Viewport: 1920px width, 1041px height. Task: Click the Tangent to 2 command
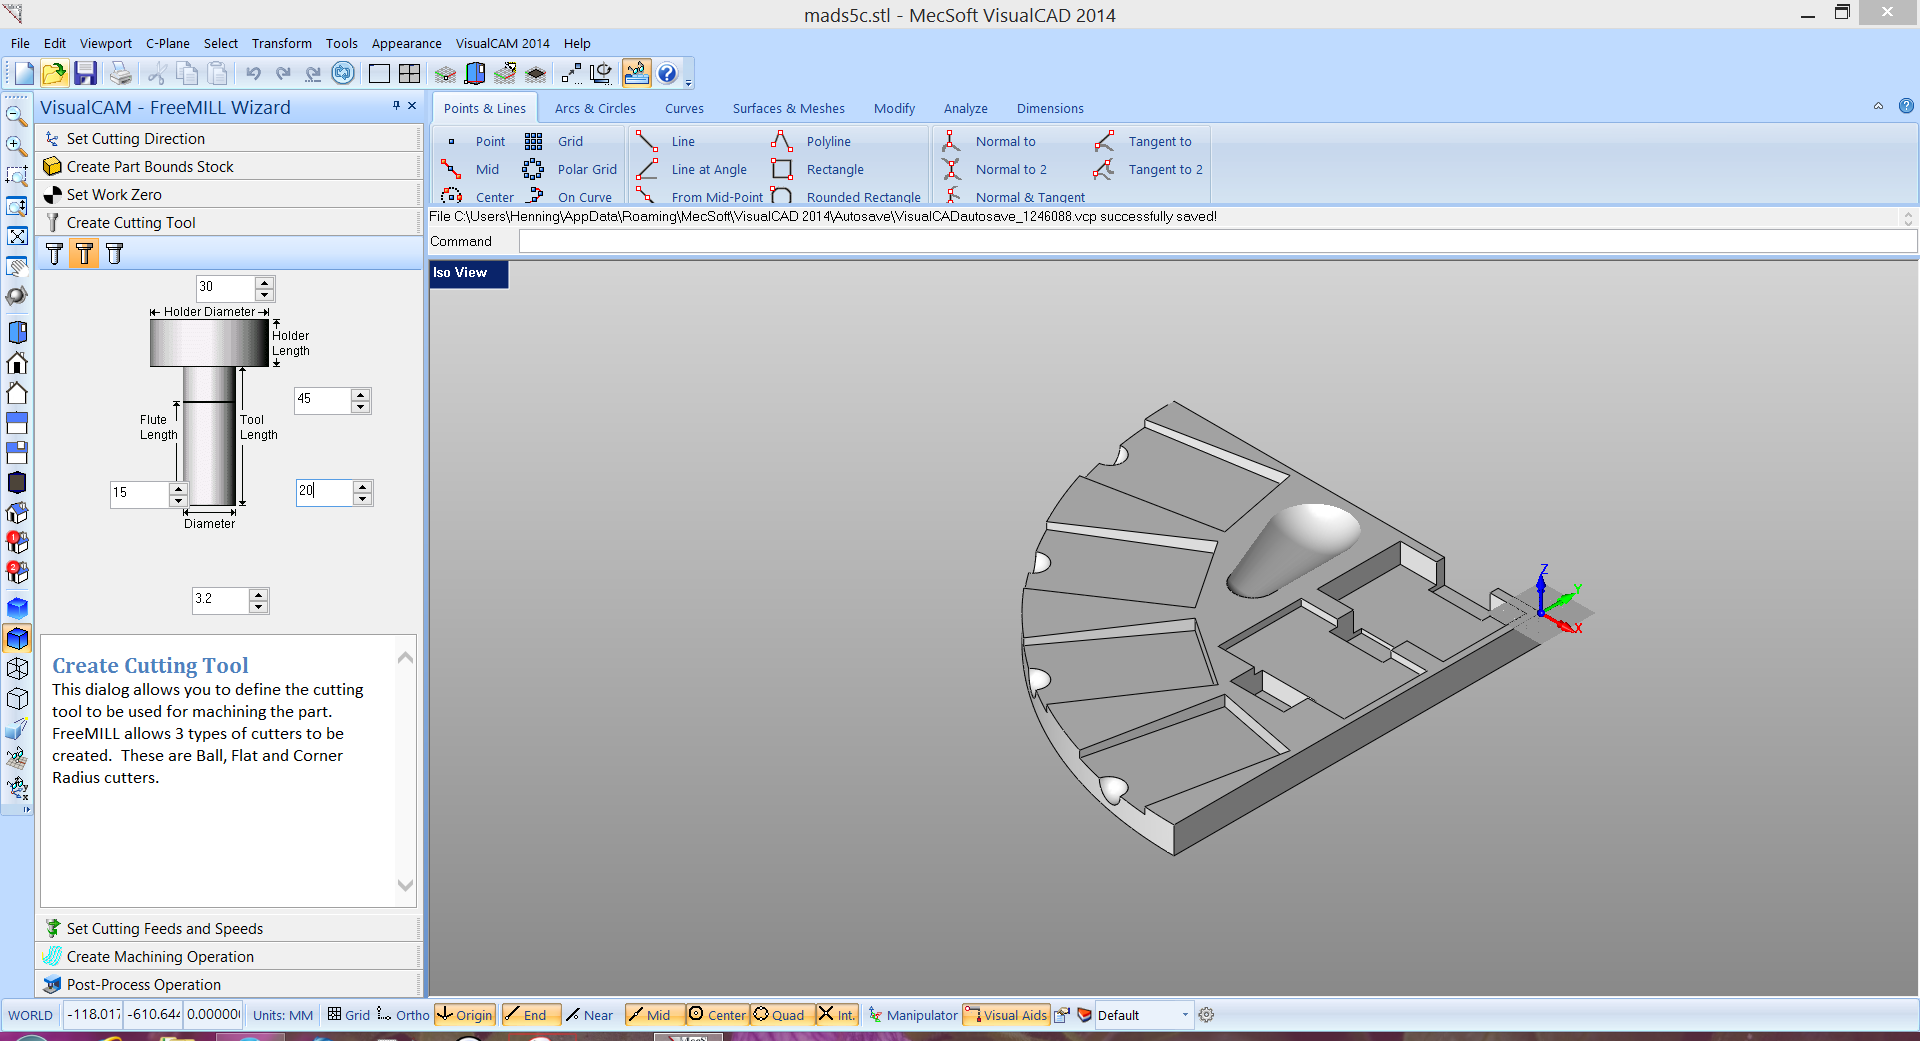tap(1165, 170)
